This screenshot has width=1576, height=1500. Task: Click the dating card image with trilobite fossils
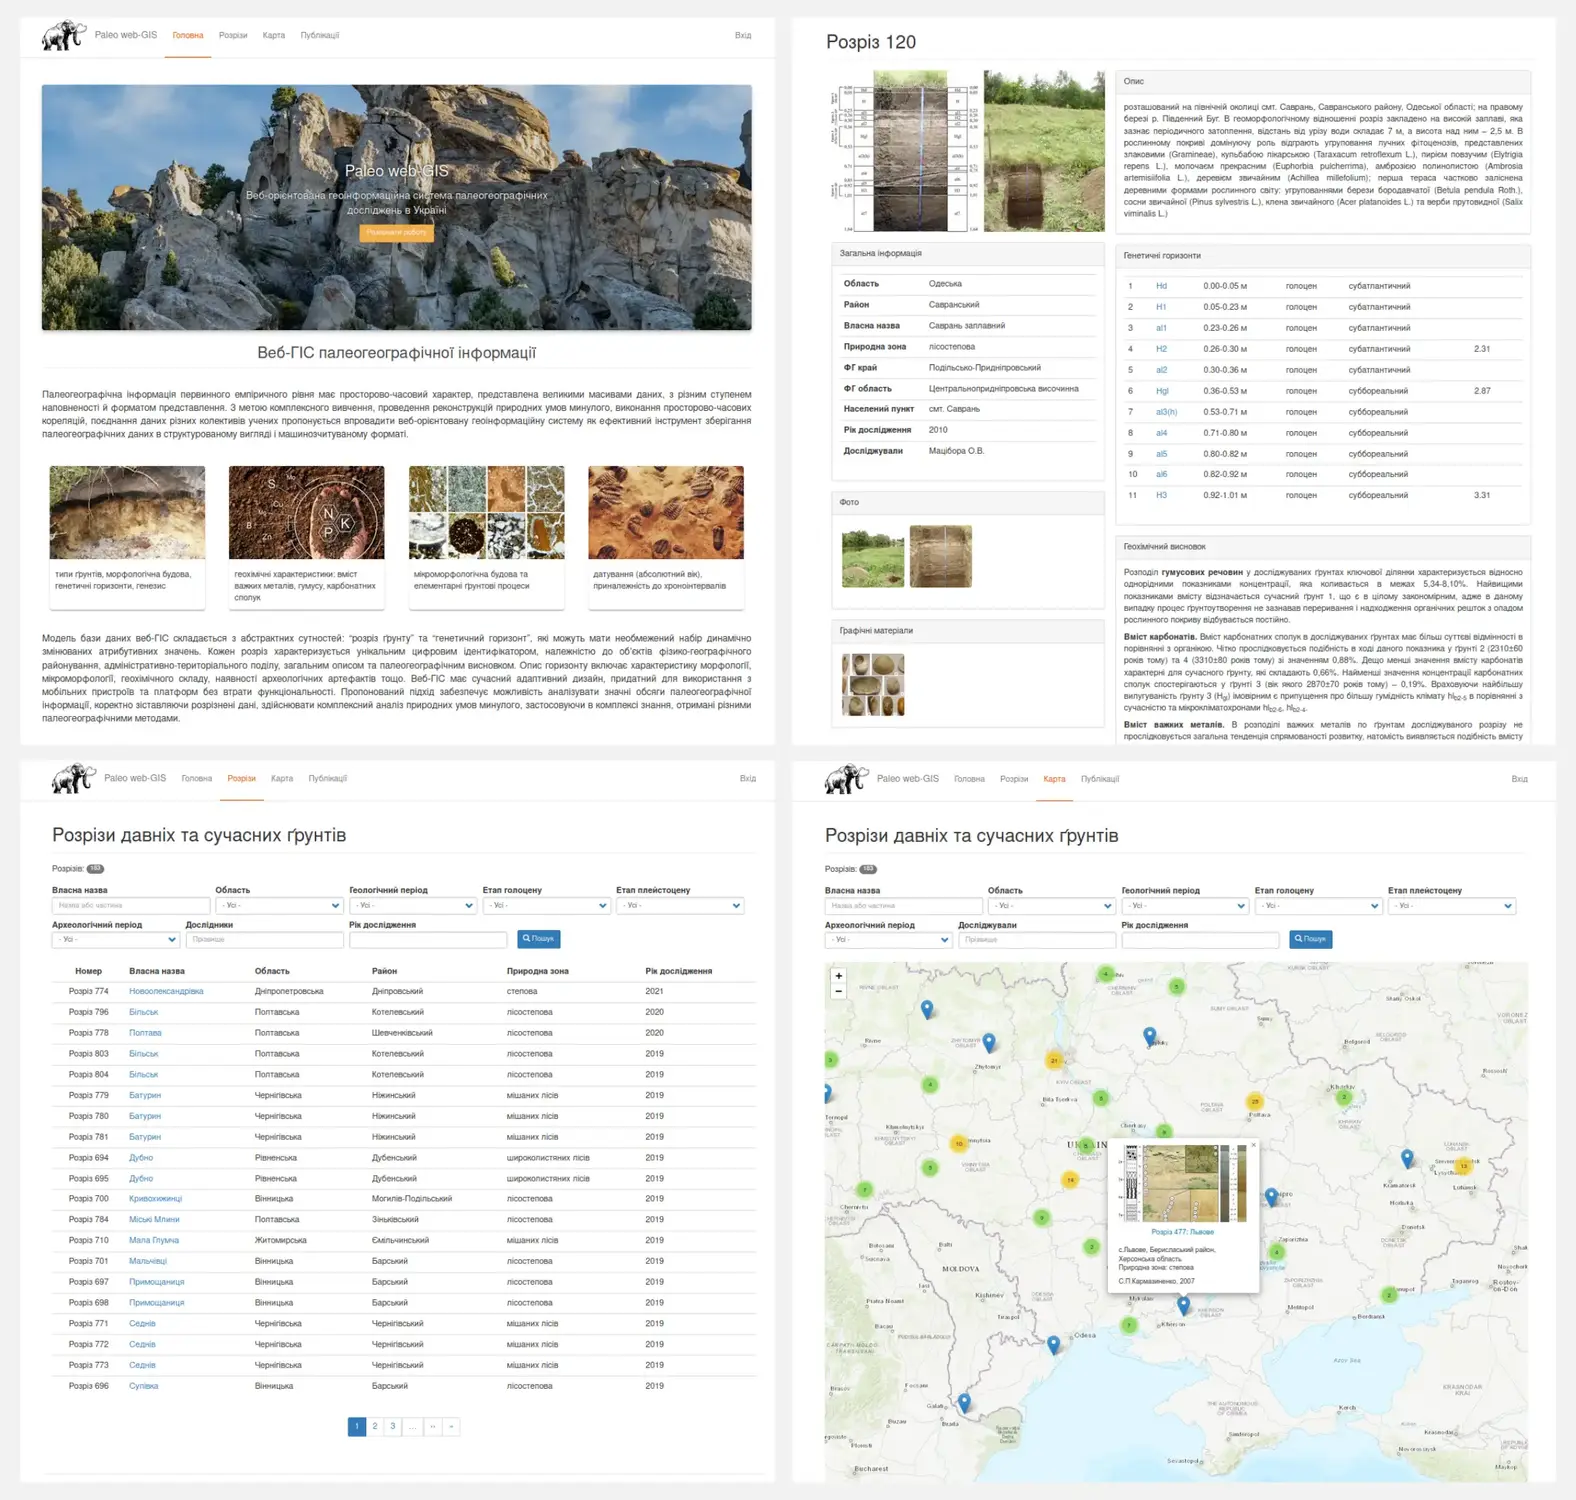[x=666, y=512]
